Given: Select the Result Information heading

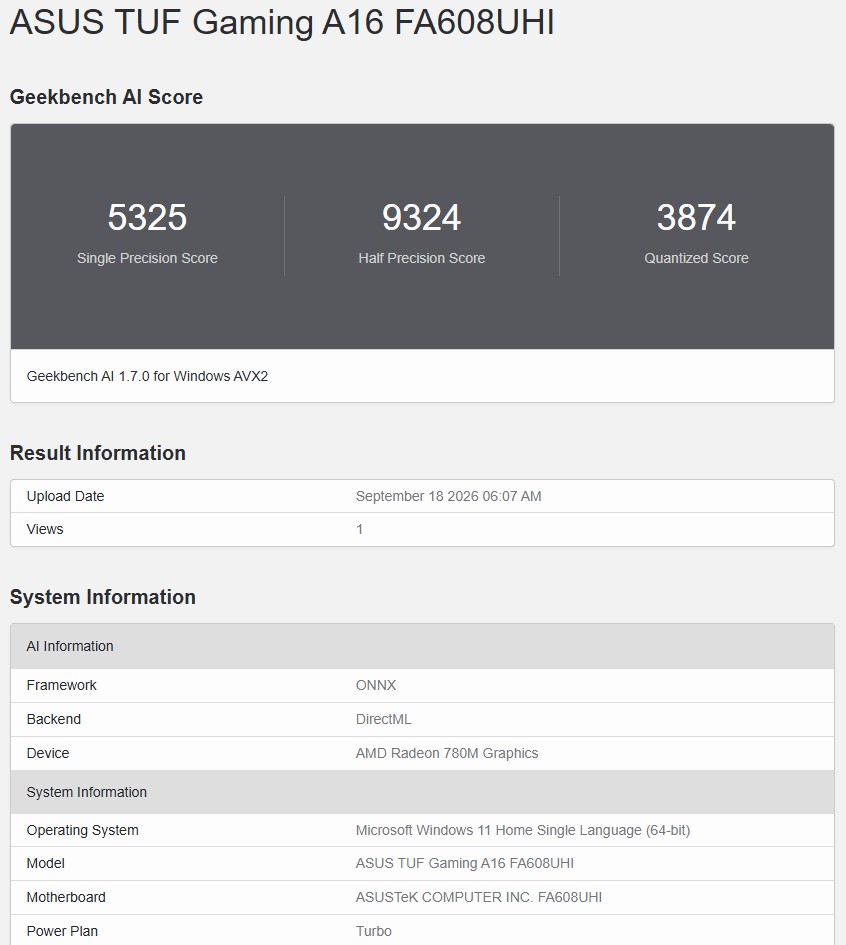Looking at the screenshot, I should tap(98, 453).
